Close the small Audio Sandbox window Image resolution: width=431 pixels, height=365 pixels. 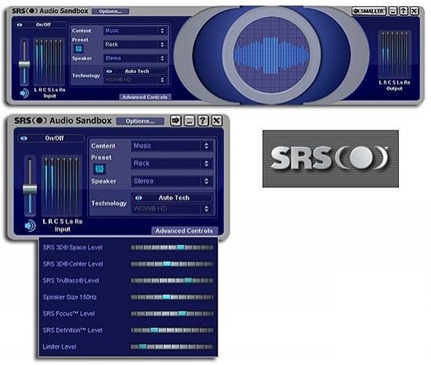pyautogui.click(x=217, y=120)
